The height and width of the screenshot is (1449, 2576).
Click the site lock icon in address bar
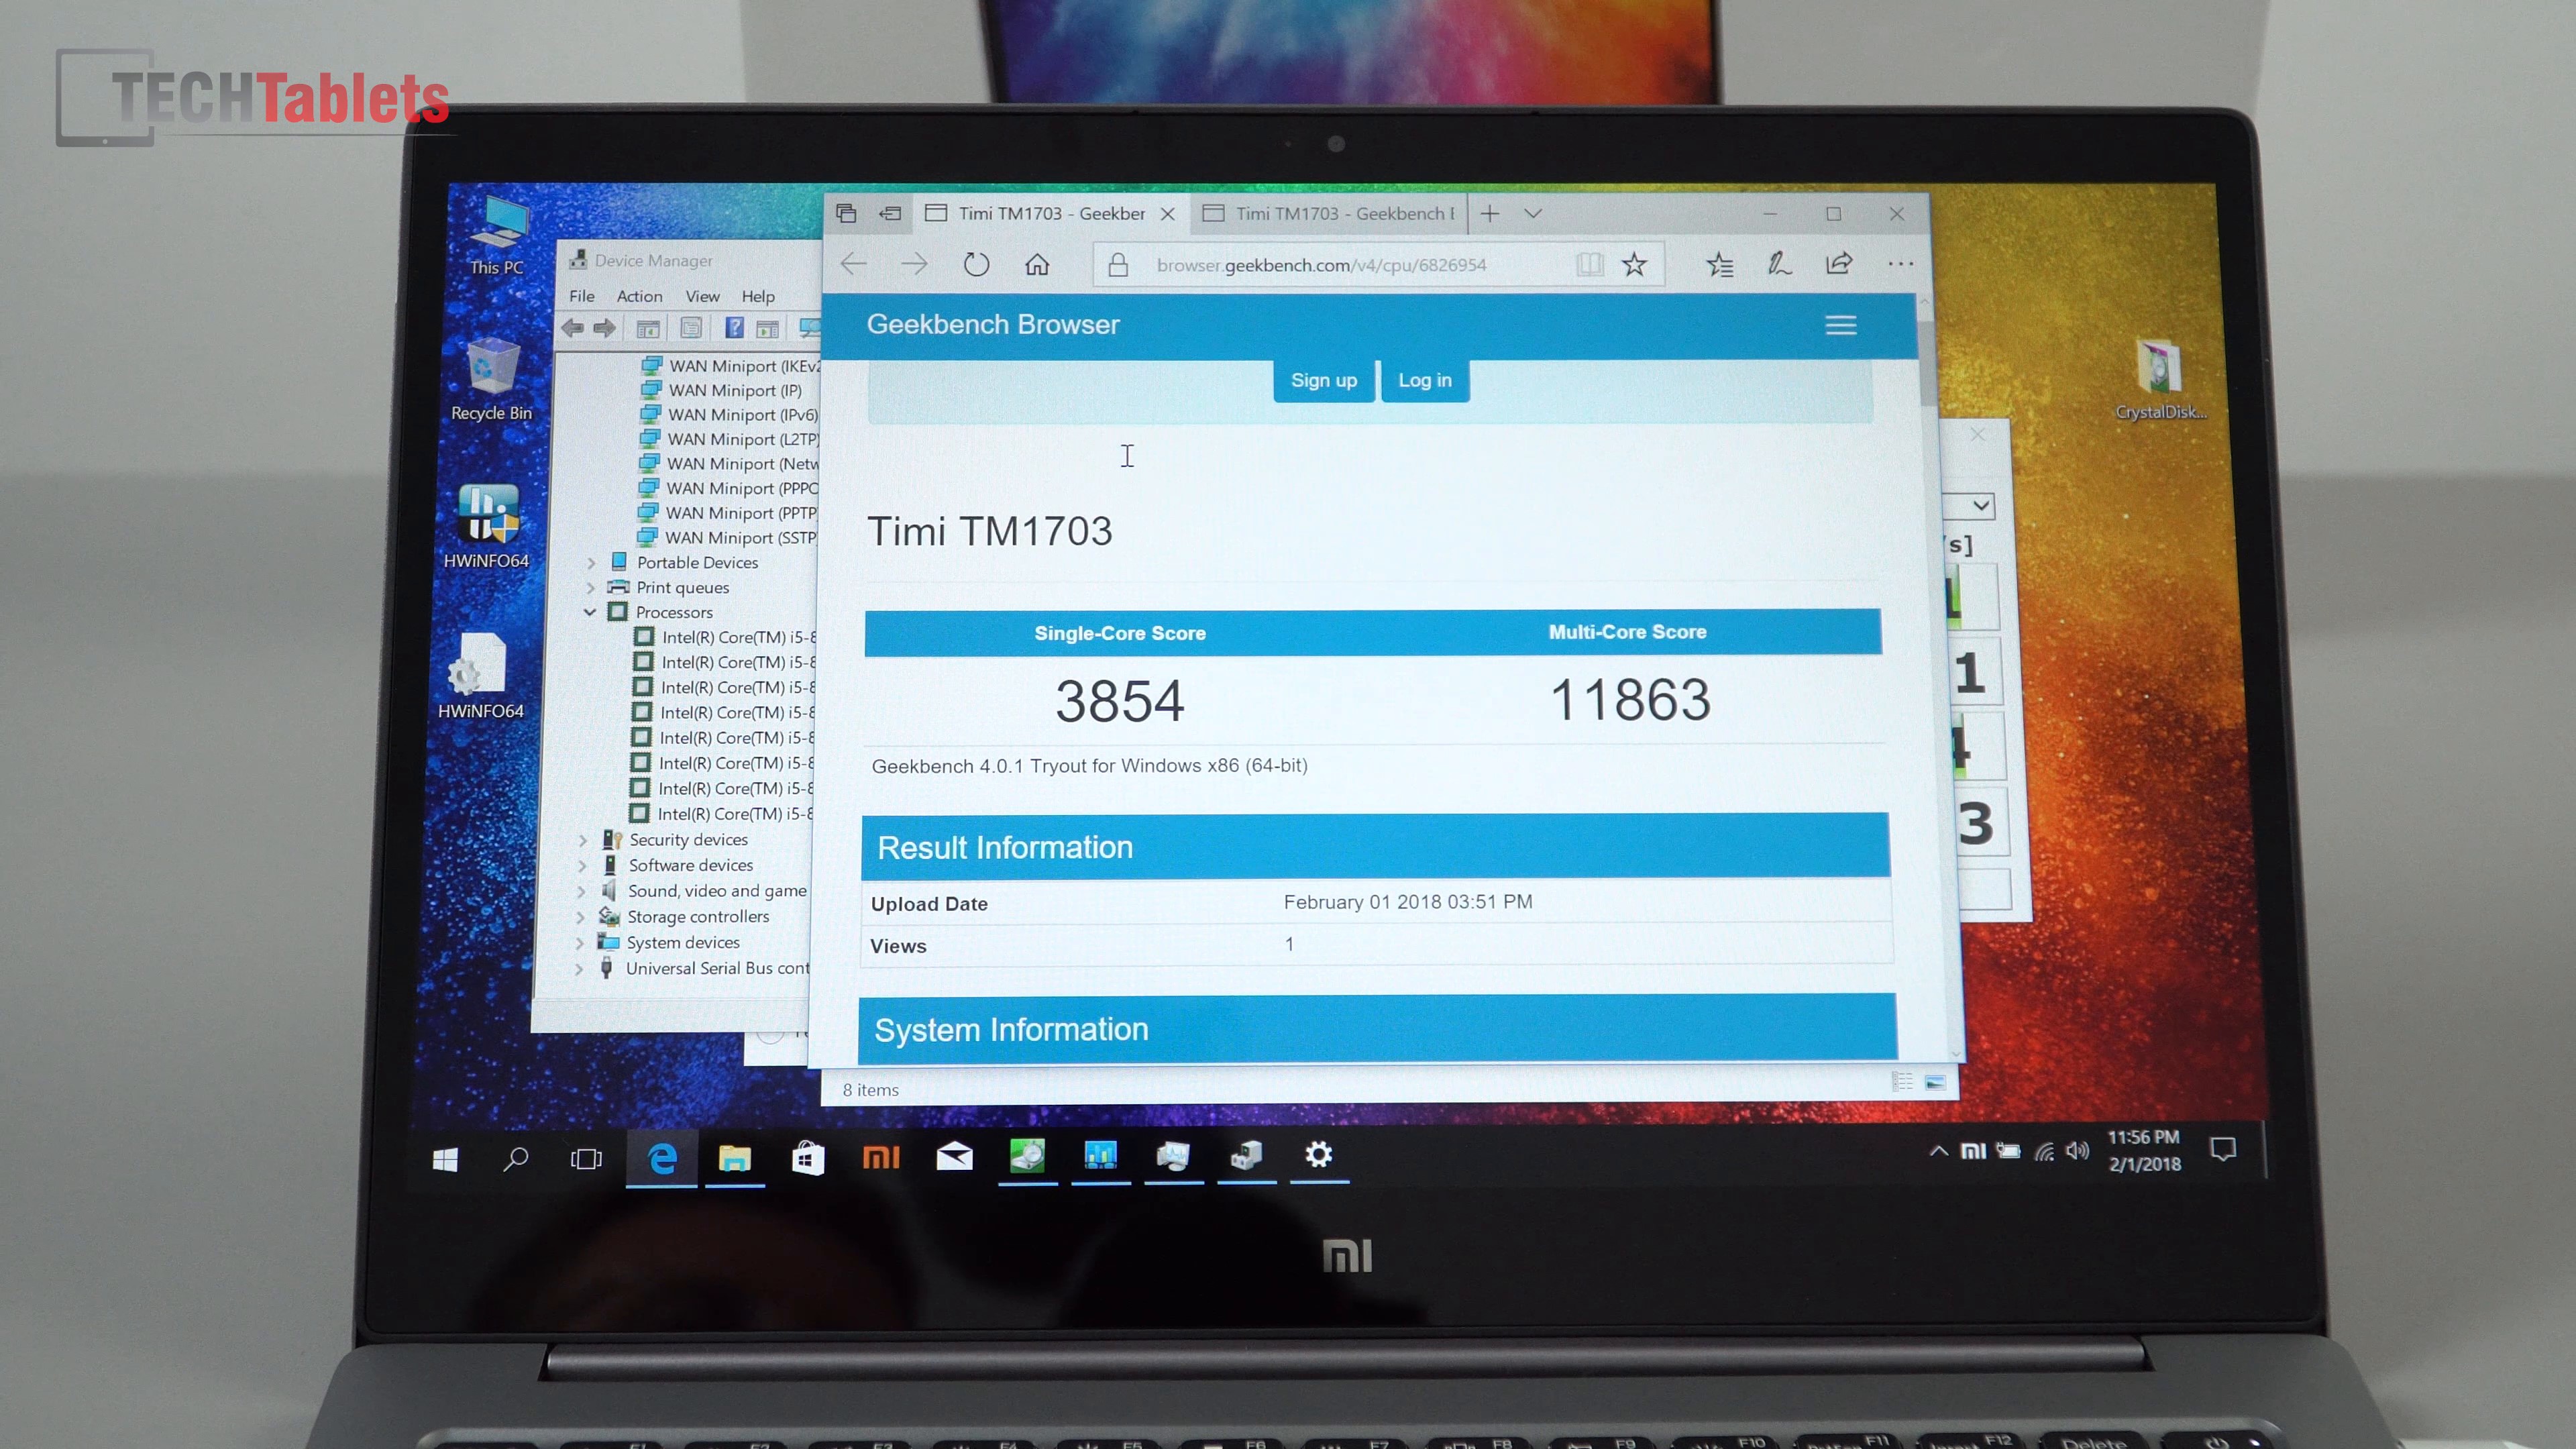coord(1118,265)
